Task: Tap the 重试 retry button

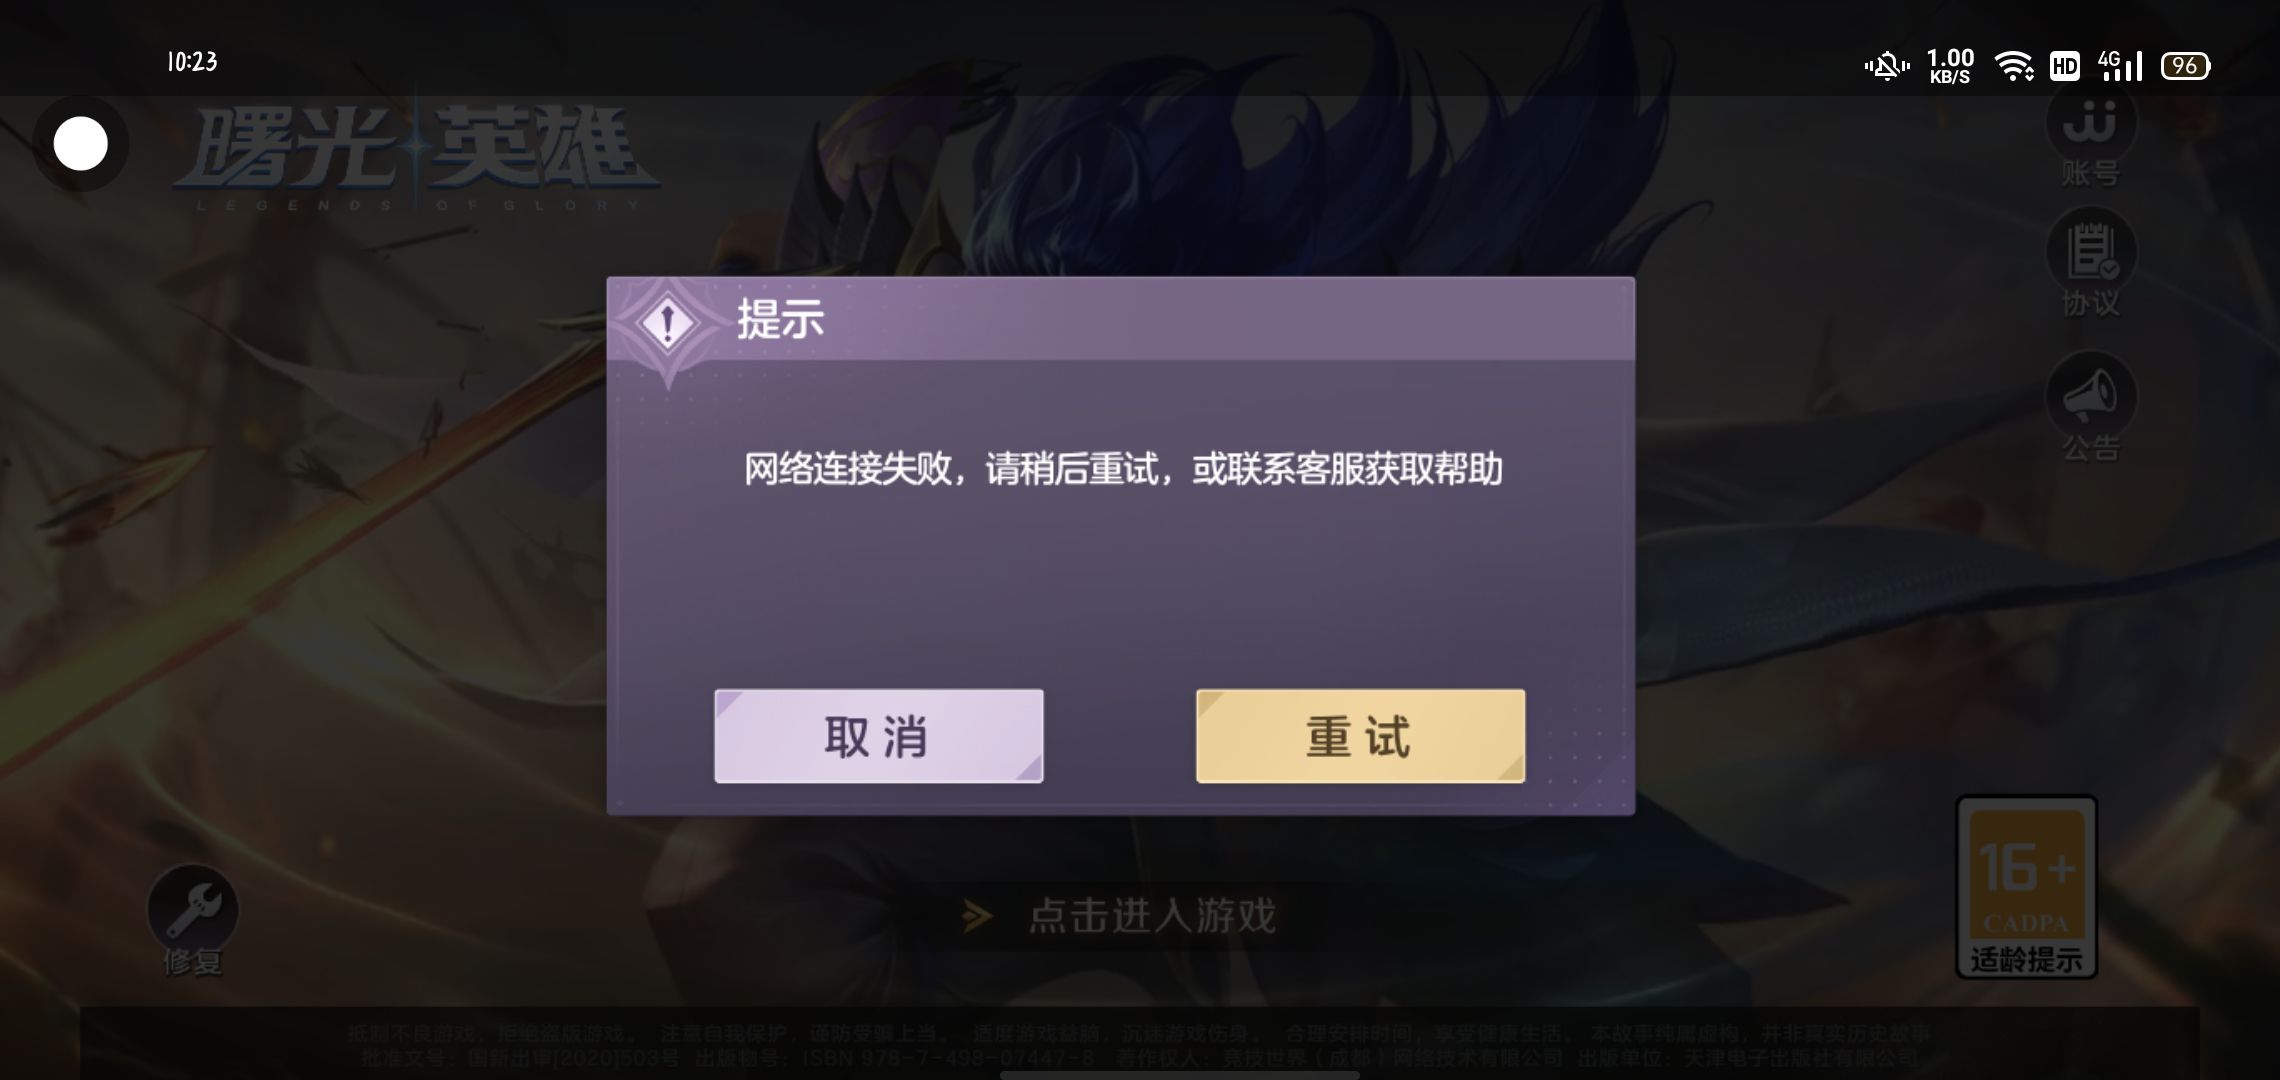Action: 1360,736
